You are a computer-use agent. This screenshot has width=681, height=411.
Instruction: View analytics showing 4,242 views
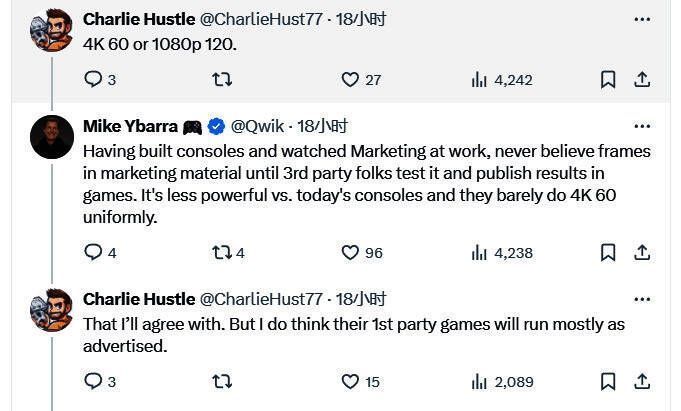click(x=501, y=79)
